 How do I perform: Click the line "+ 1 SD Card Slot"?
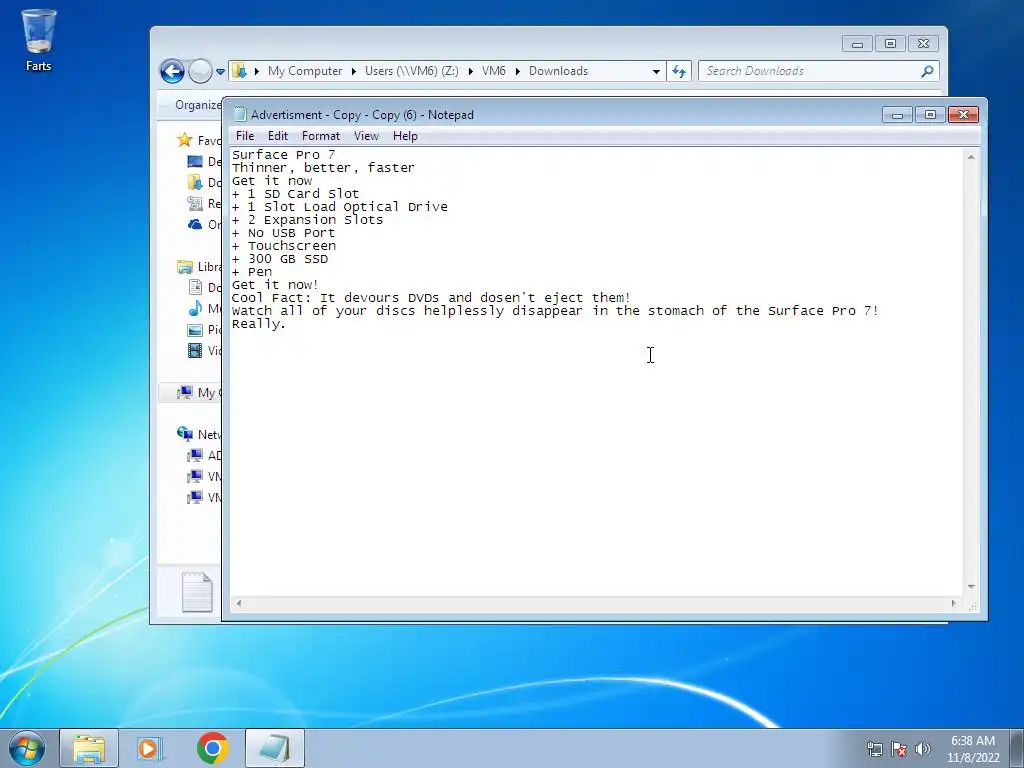pos(295,194)
